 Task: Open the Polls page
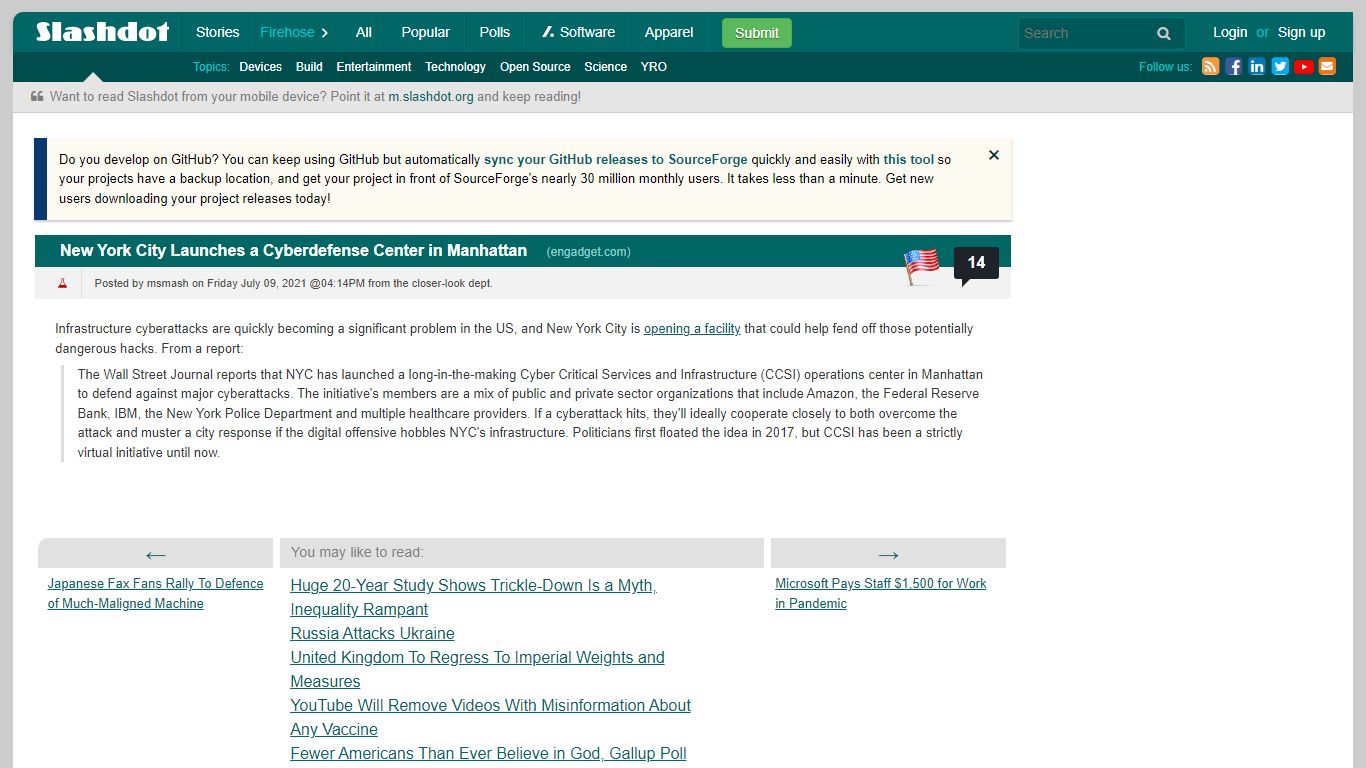[x=494, y=32]
